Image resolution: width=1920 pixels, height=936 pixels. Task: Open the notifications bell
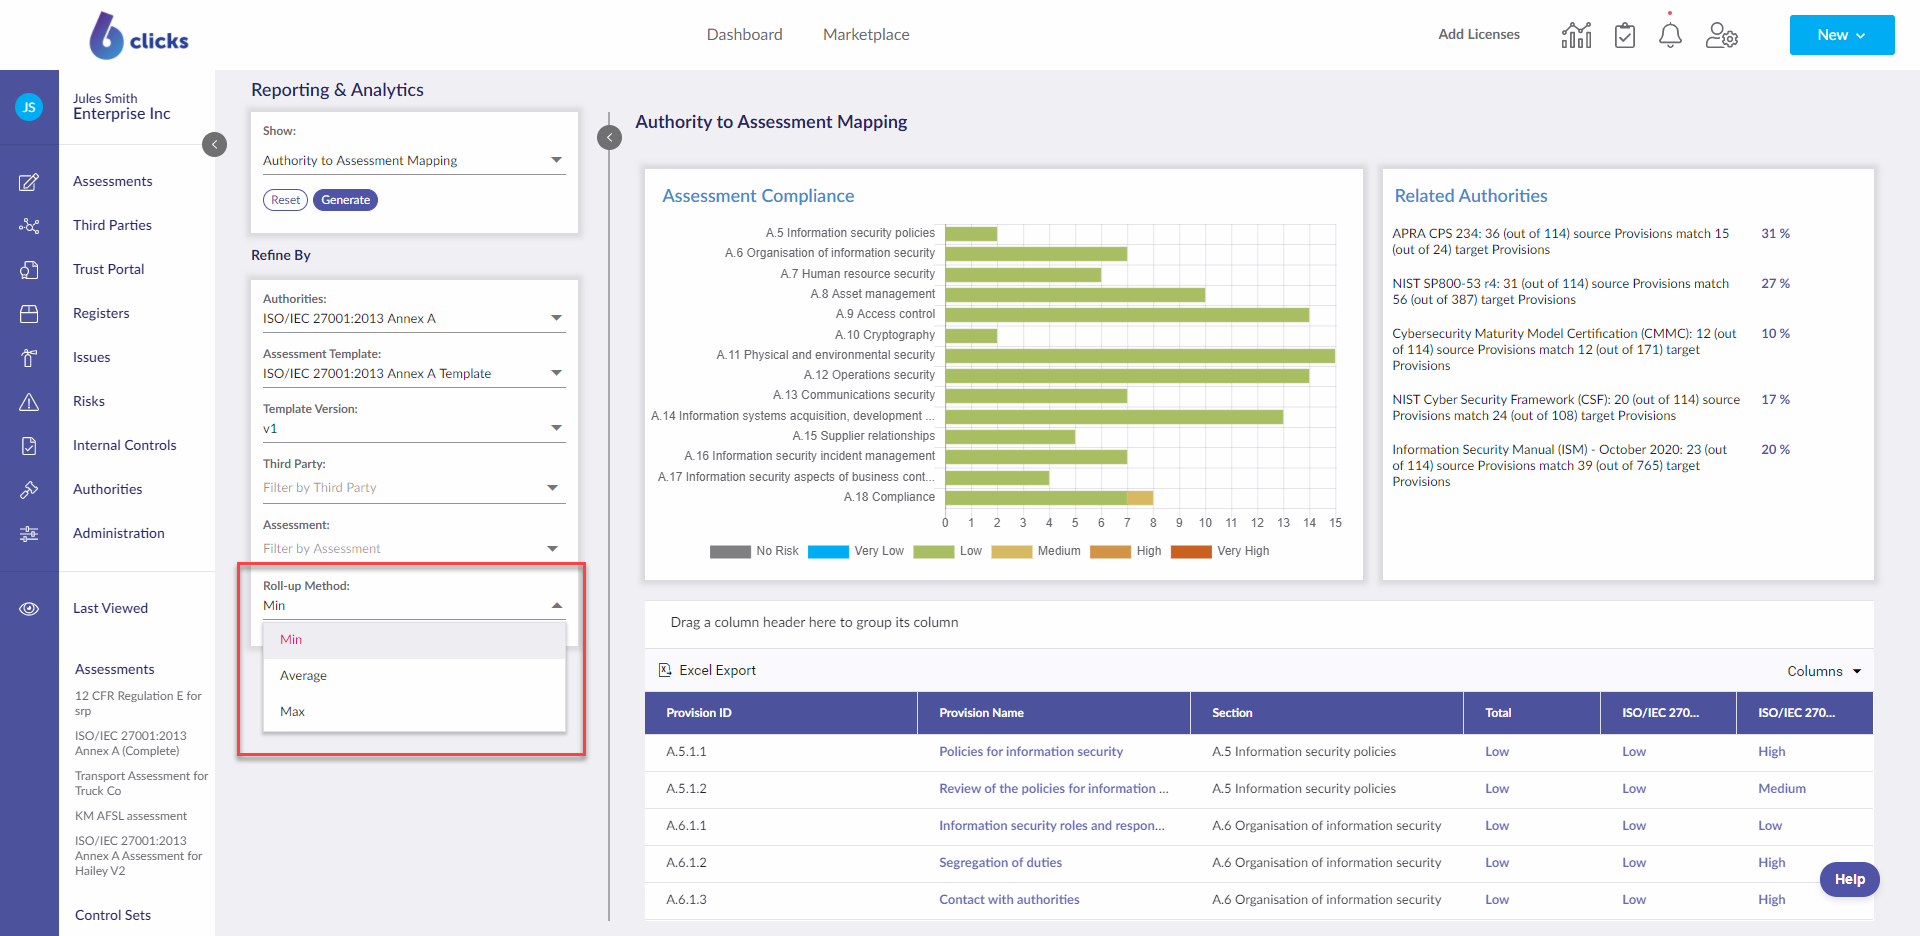[1670, 35]
